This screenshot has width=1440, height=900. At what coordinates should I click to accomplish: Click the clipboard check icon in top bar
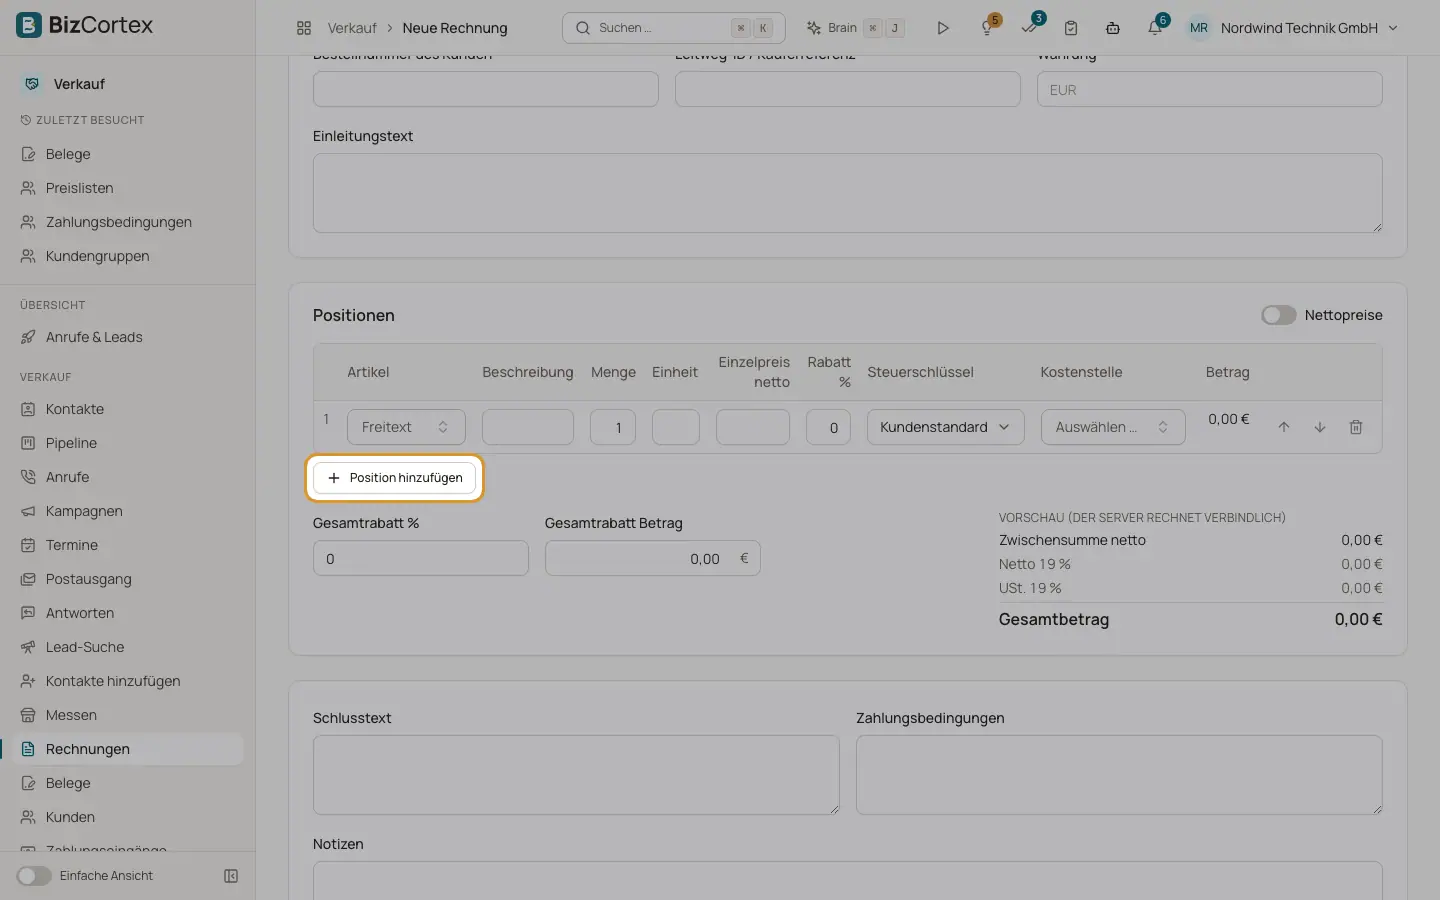tap(1071, 28)
